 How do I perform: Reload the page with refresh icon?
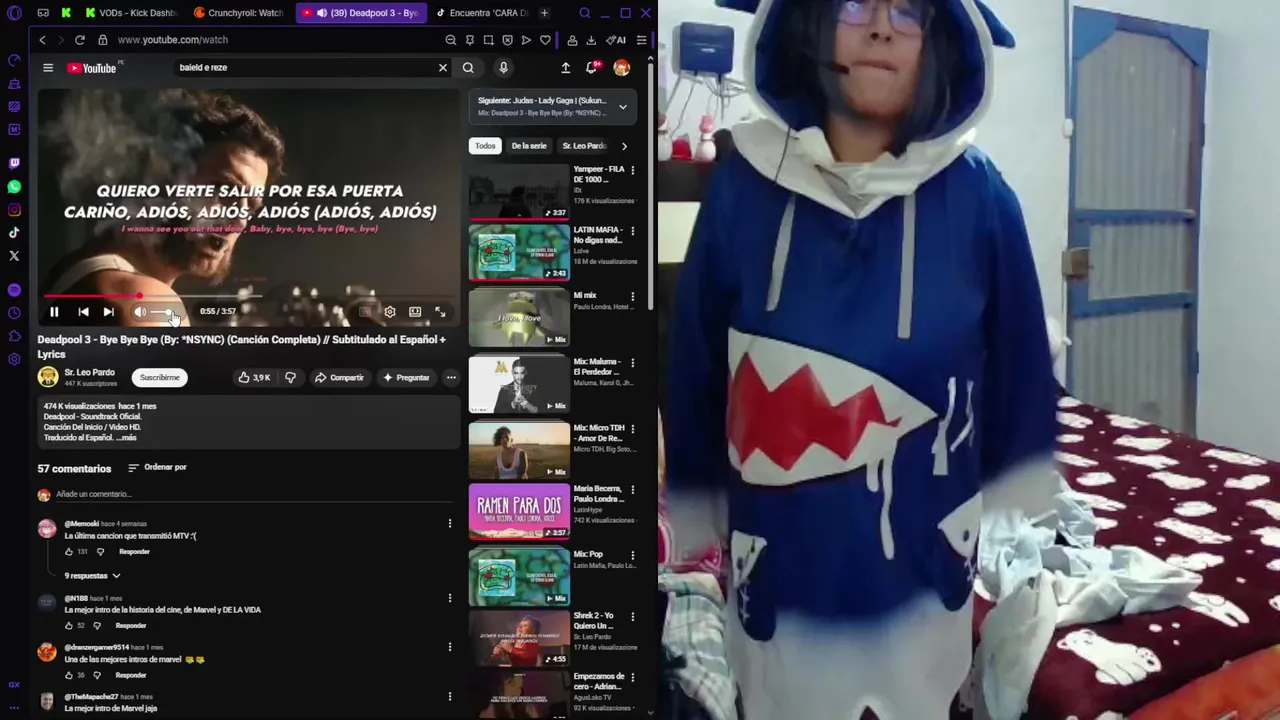[80, 40]
